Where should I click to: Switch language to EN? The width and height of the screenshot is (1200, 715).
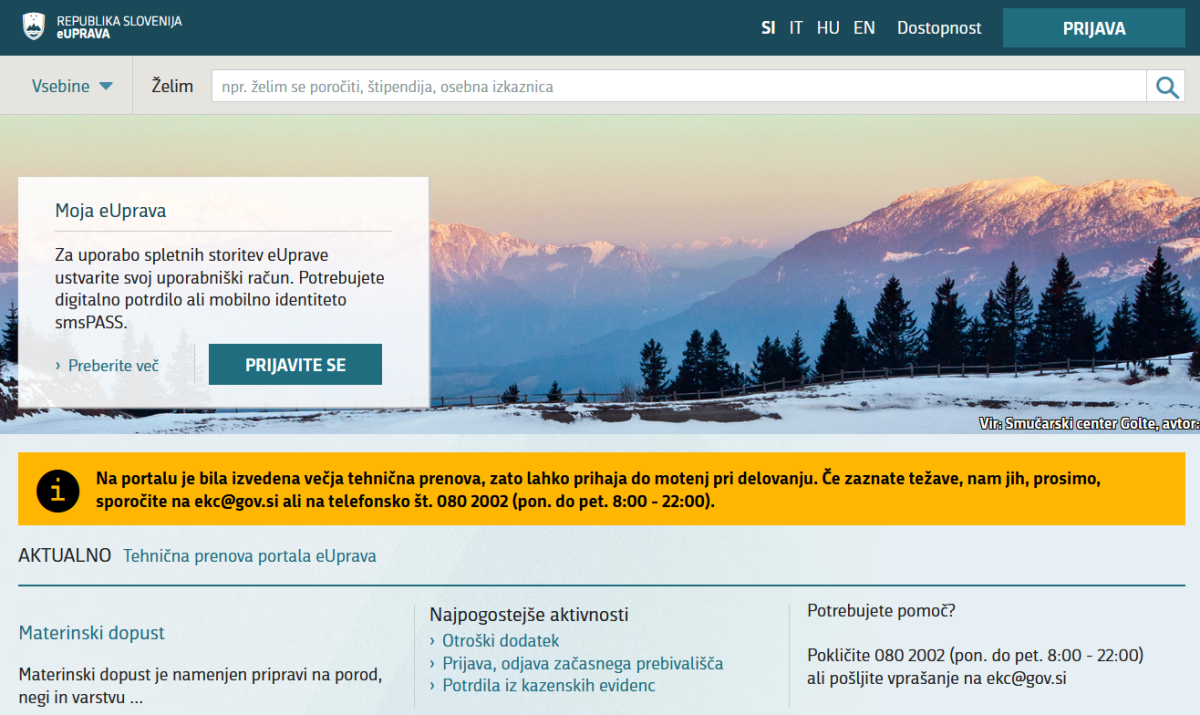(864, 28)
